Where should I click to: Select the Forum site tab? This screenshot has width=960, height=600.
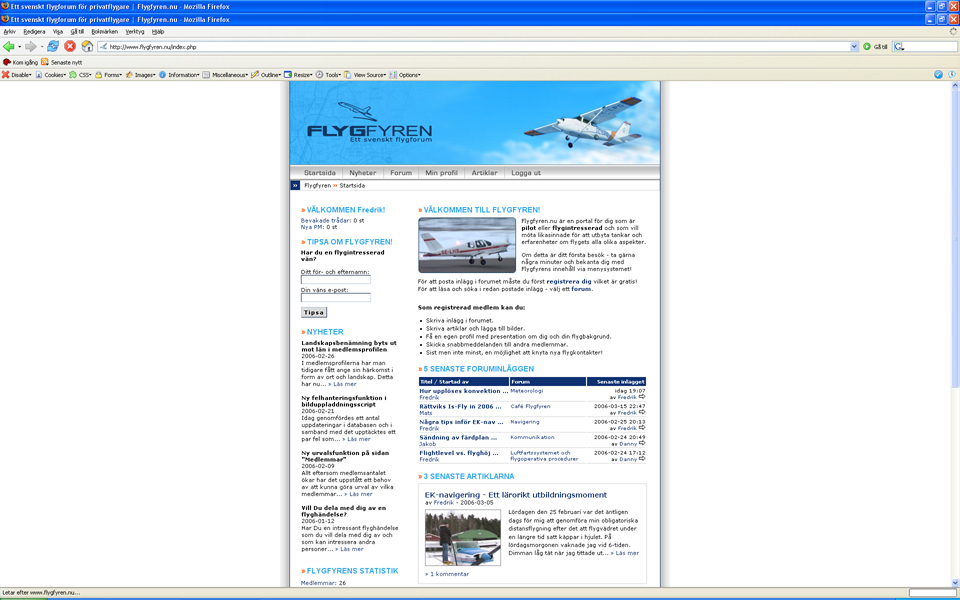[401, 173]
